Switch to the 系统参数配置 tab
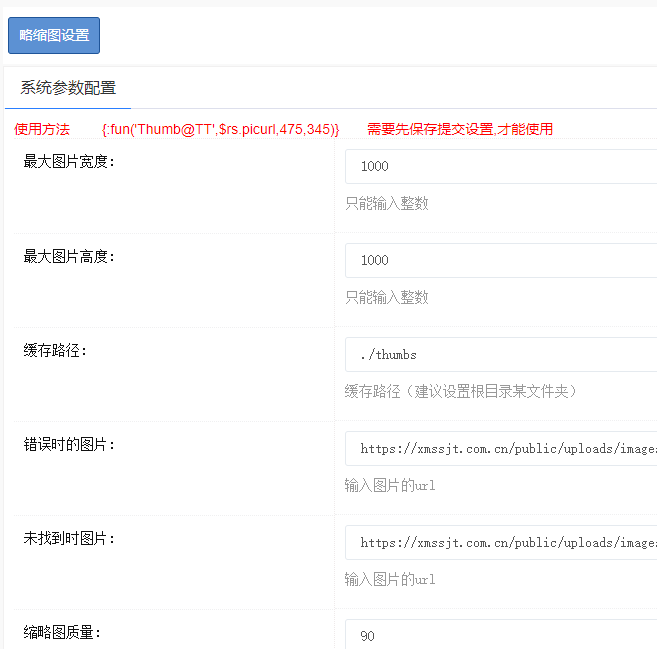 [x=68, y=88]
